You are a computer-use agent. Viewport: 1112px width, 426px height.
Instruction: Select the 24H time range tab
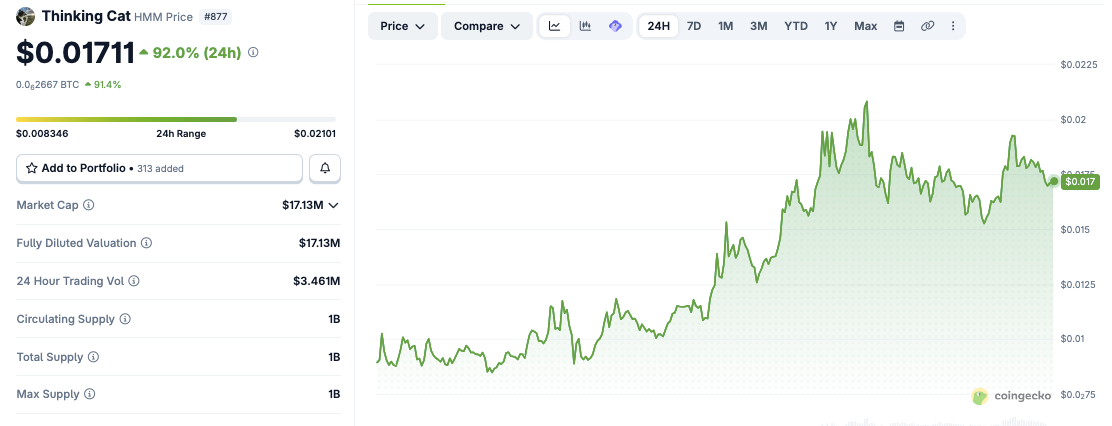[658, 26]
